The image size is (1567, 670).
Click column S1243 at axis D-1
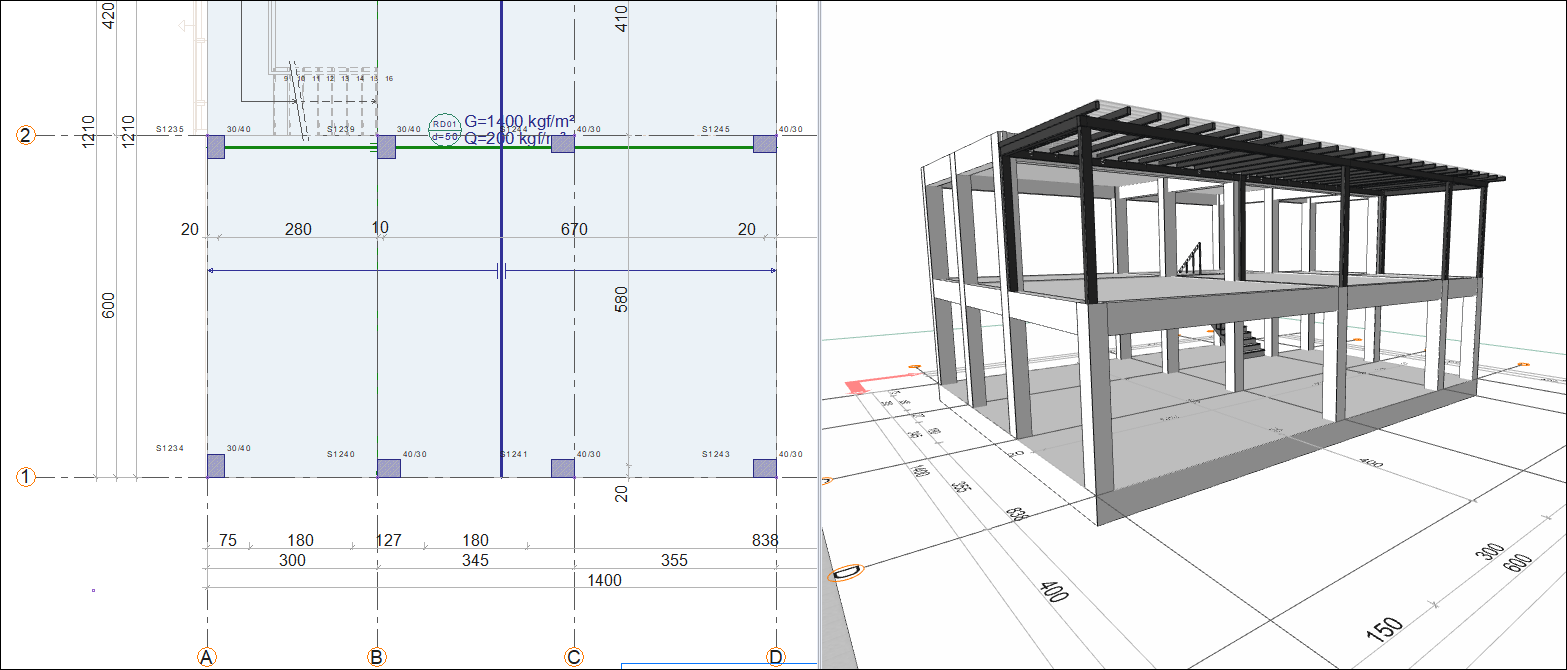point(765,468)
